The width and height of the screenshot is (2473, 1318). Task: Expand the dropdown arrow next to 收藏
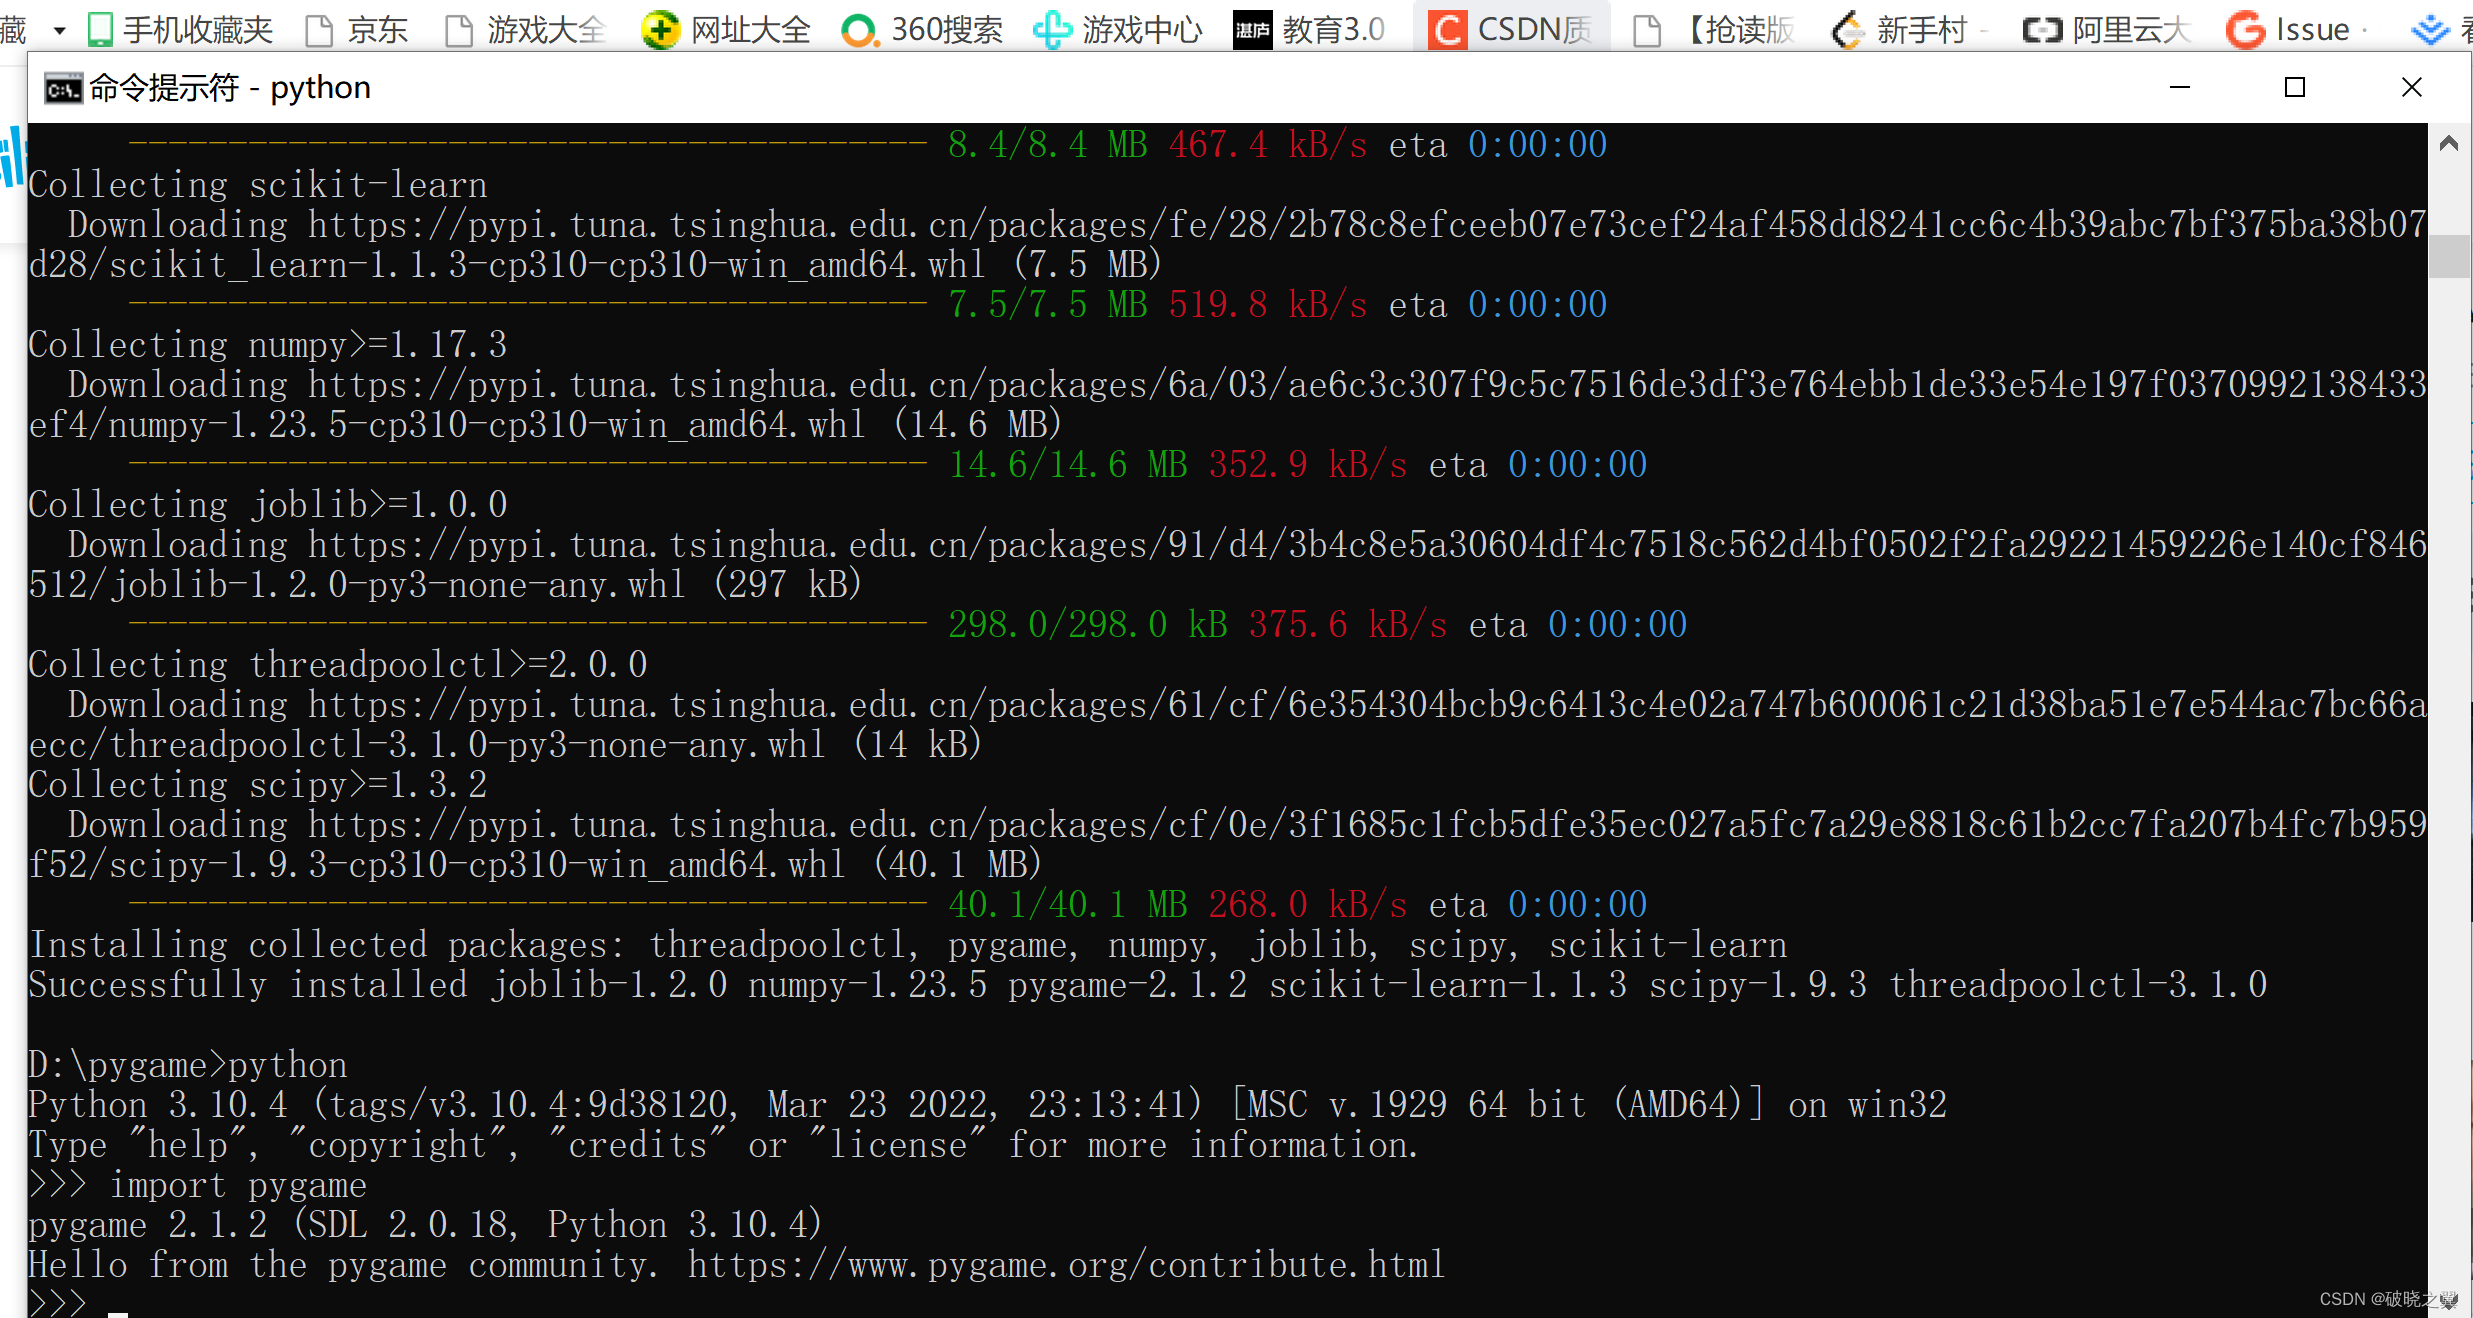point(60,31)
